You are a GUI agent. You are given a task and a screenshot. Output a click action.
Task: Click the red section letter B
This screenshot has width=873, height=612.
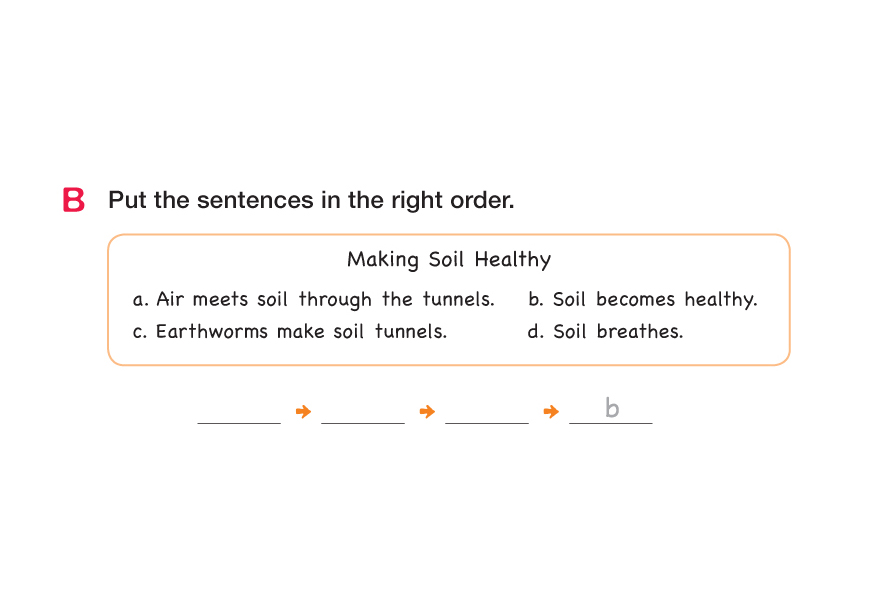73,200
